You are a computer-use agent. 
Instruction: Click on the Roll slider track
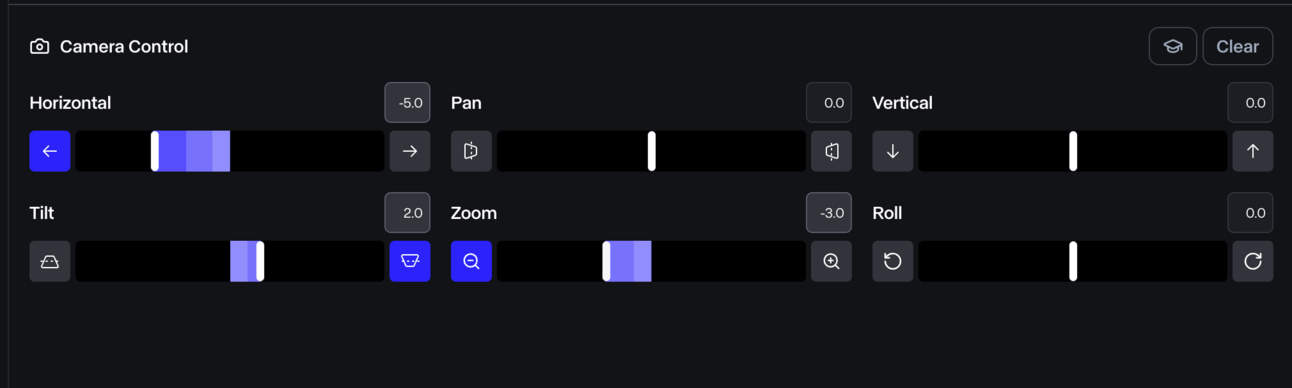click(x=1073, y=261)
